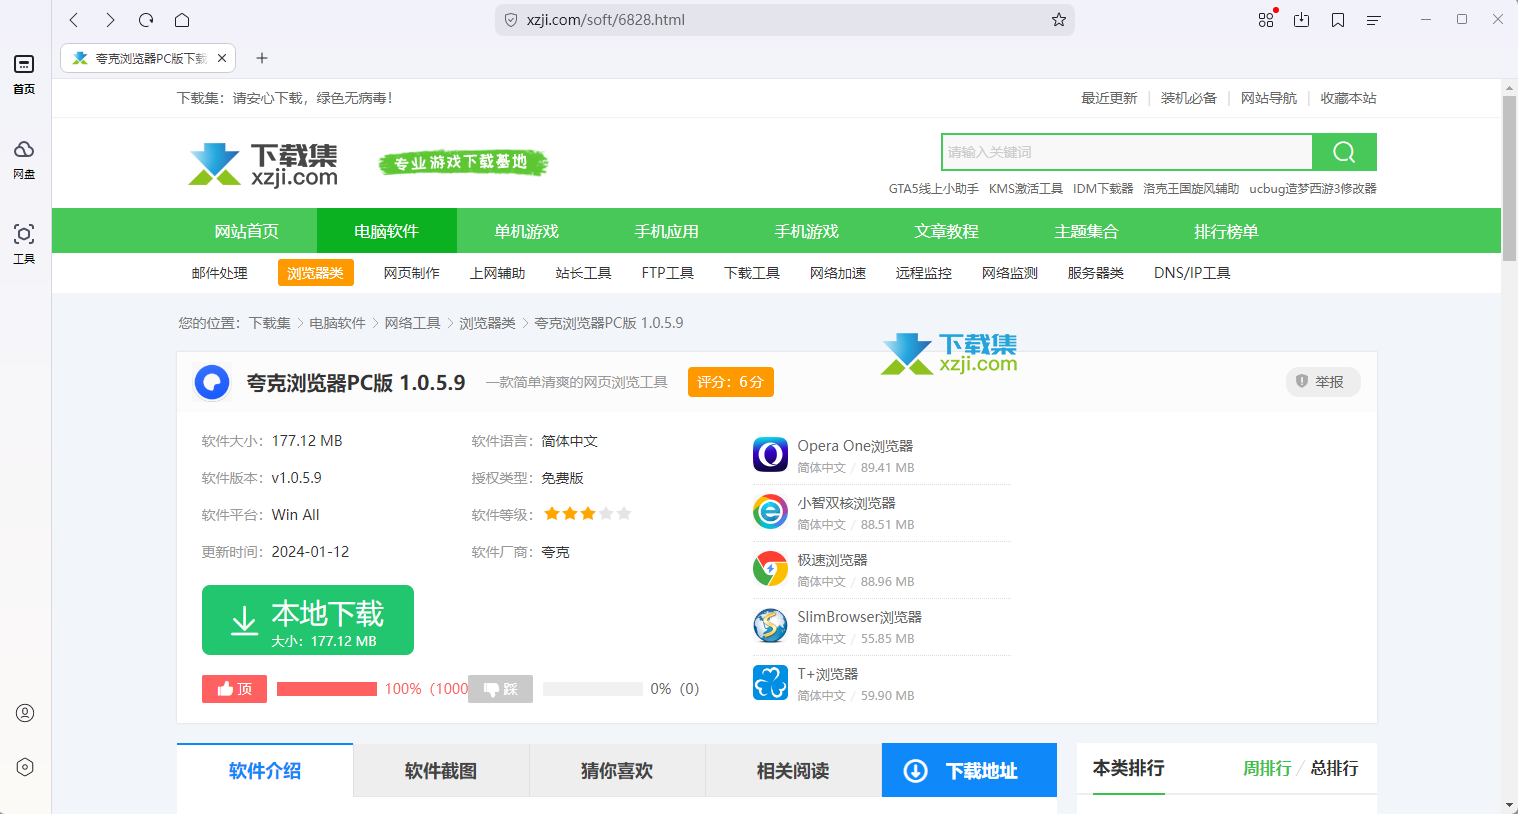
Task: Click the green 本地下载 button
Action: [308, 620]
